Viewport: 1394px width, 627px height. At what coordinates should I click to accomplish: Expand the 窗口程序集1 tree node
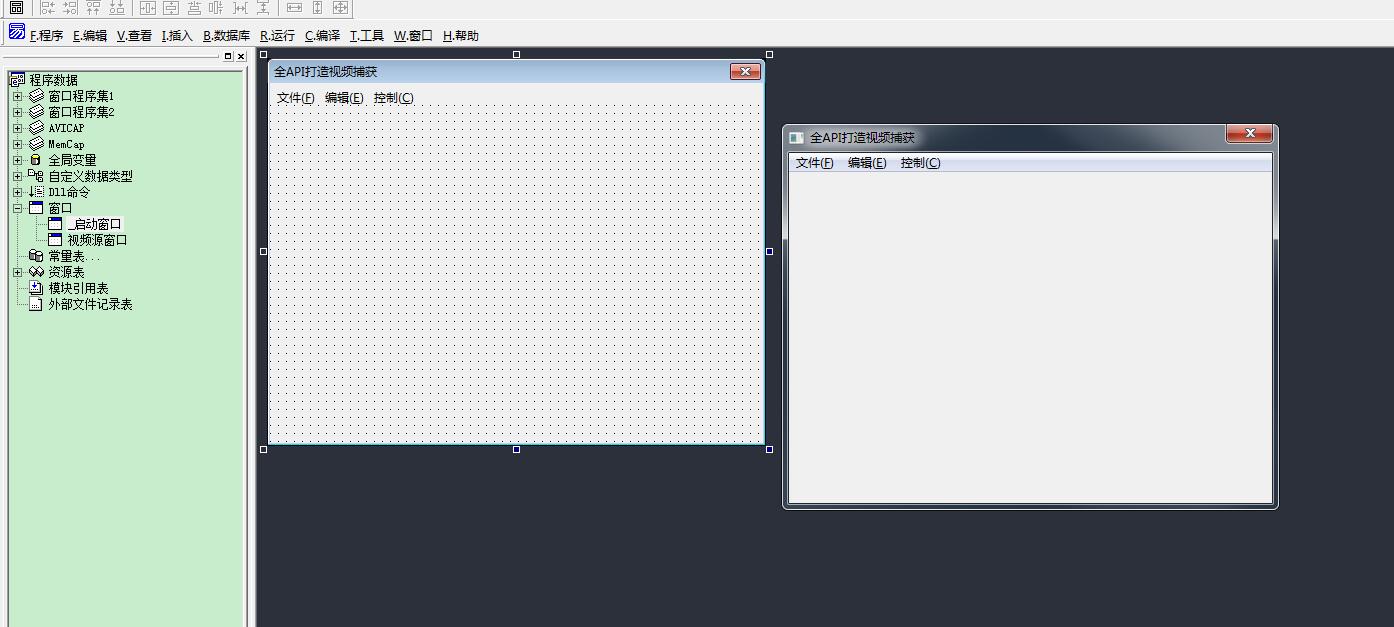(x=17, y=96)
